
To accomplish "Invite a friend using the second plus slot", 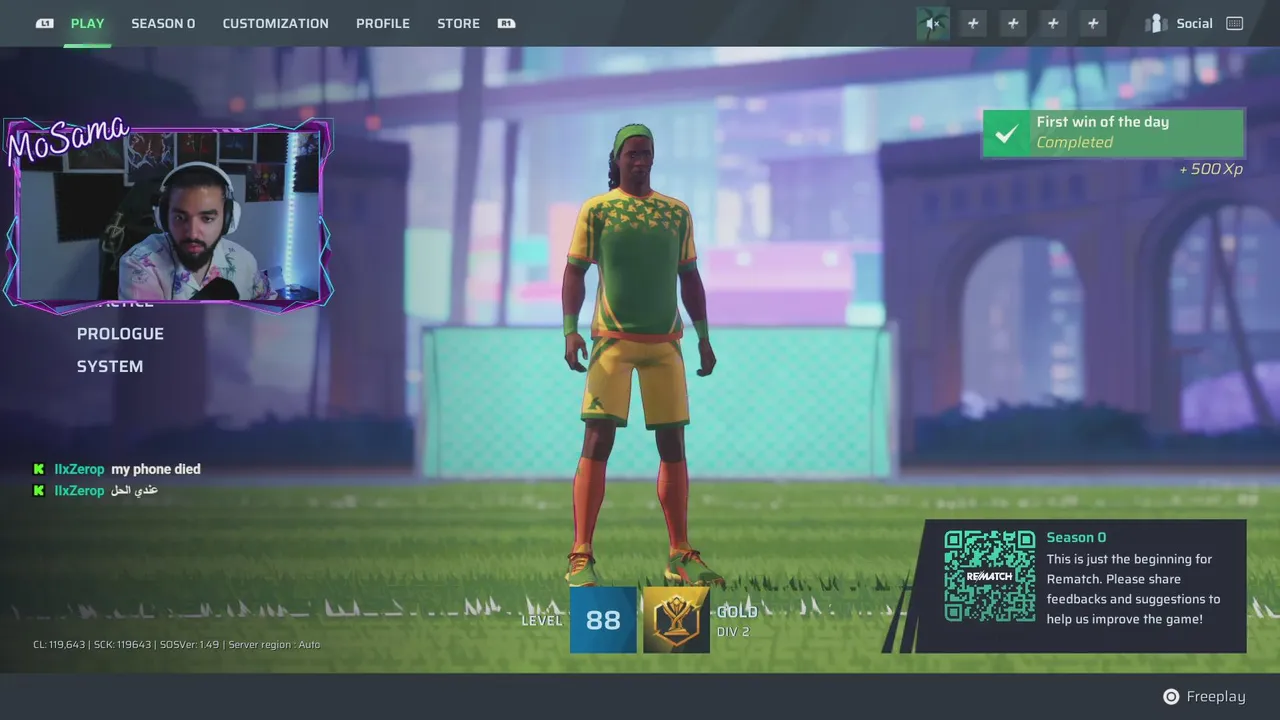I will coord(1013,23).
